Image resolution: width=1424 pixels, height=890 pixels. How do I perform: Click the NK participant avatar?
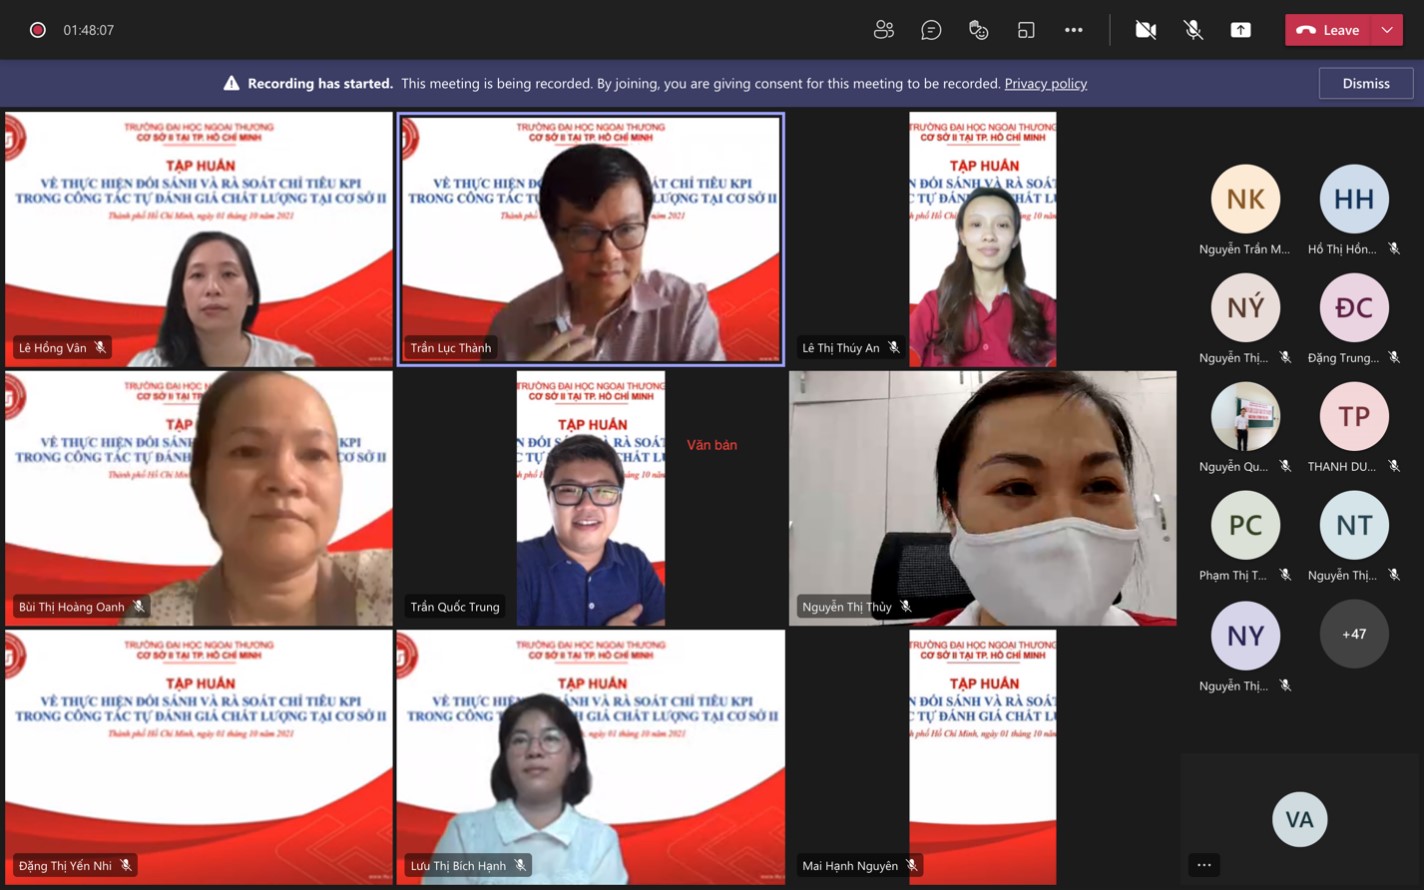(1245, 199)
